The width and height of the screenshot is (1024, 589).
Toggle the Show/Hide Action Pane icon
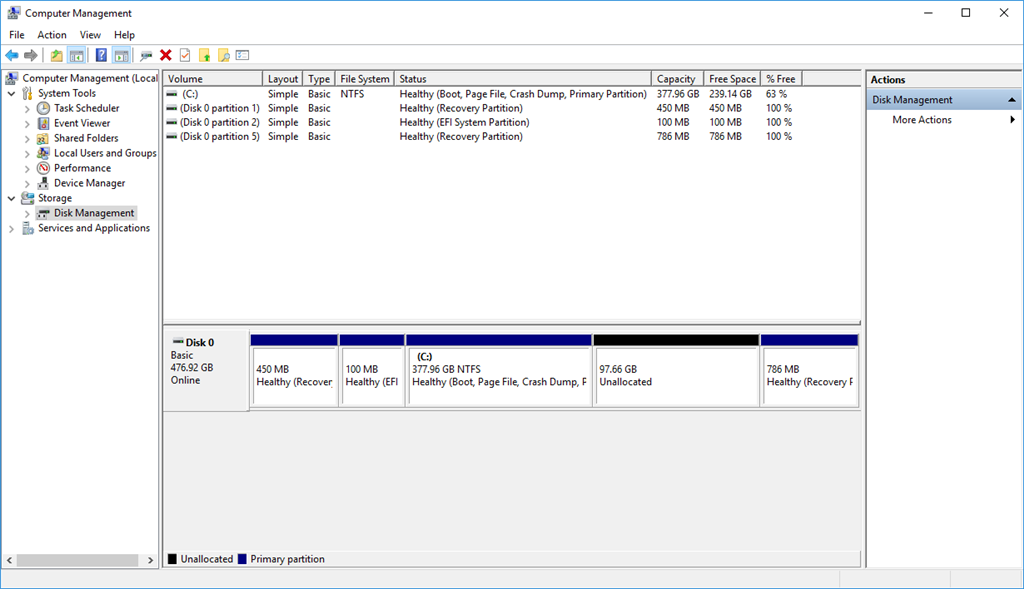coord(121,56)
